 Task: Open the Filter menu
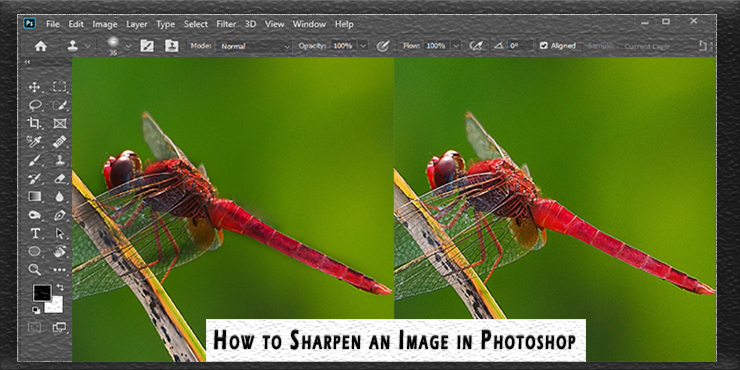pos(227,24)
